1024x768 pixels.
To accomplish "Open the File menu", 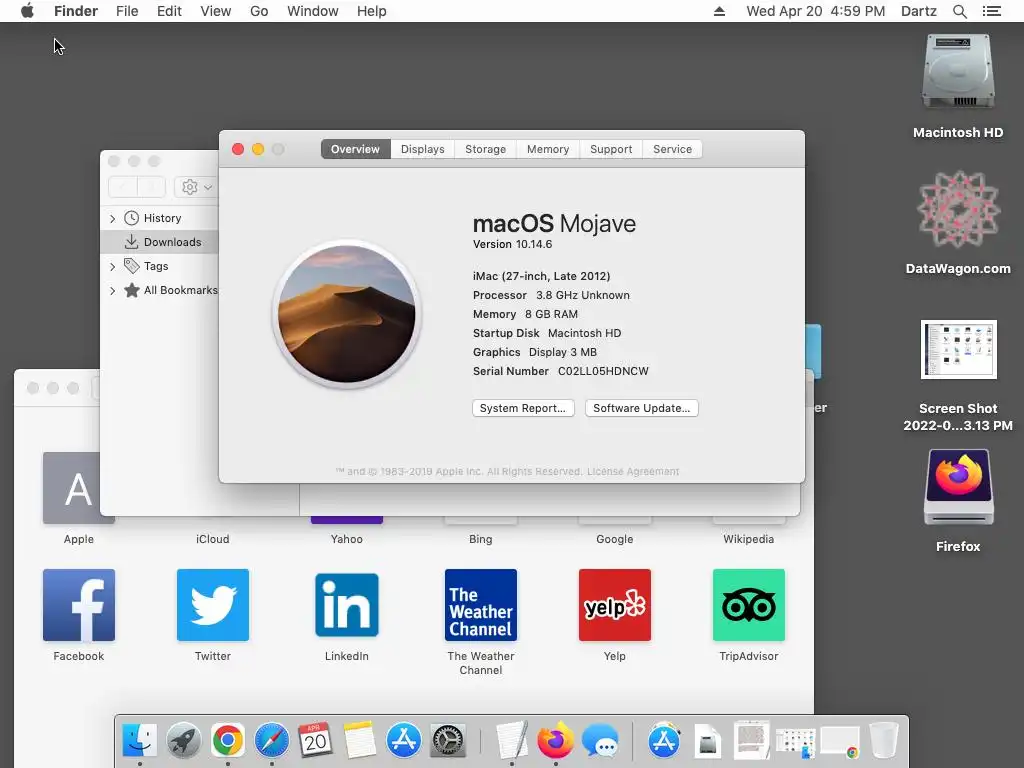I will tap(127, 11).
